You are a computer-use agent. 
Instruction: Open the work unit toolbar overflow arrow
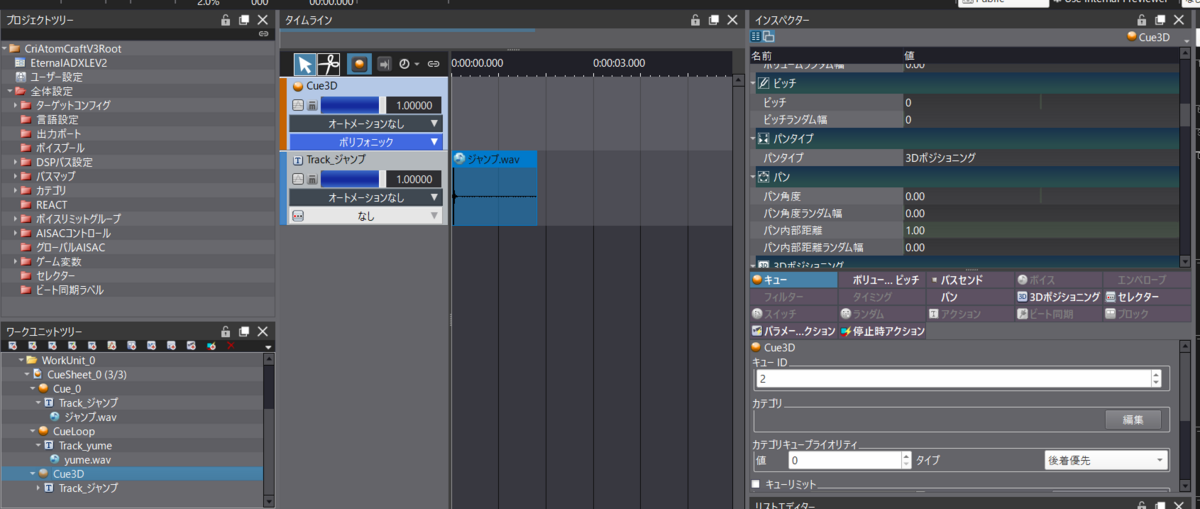pyautogui.click(x=268, y=347)
